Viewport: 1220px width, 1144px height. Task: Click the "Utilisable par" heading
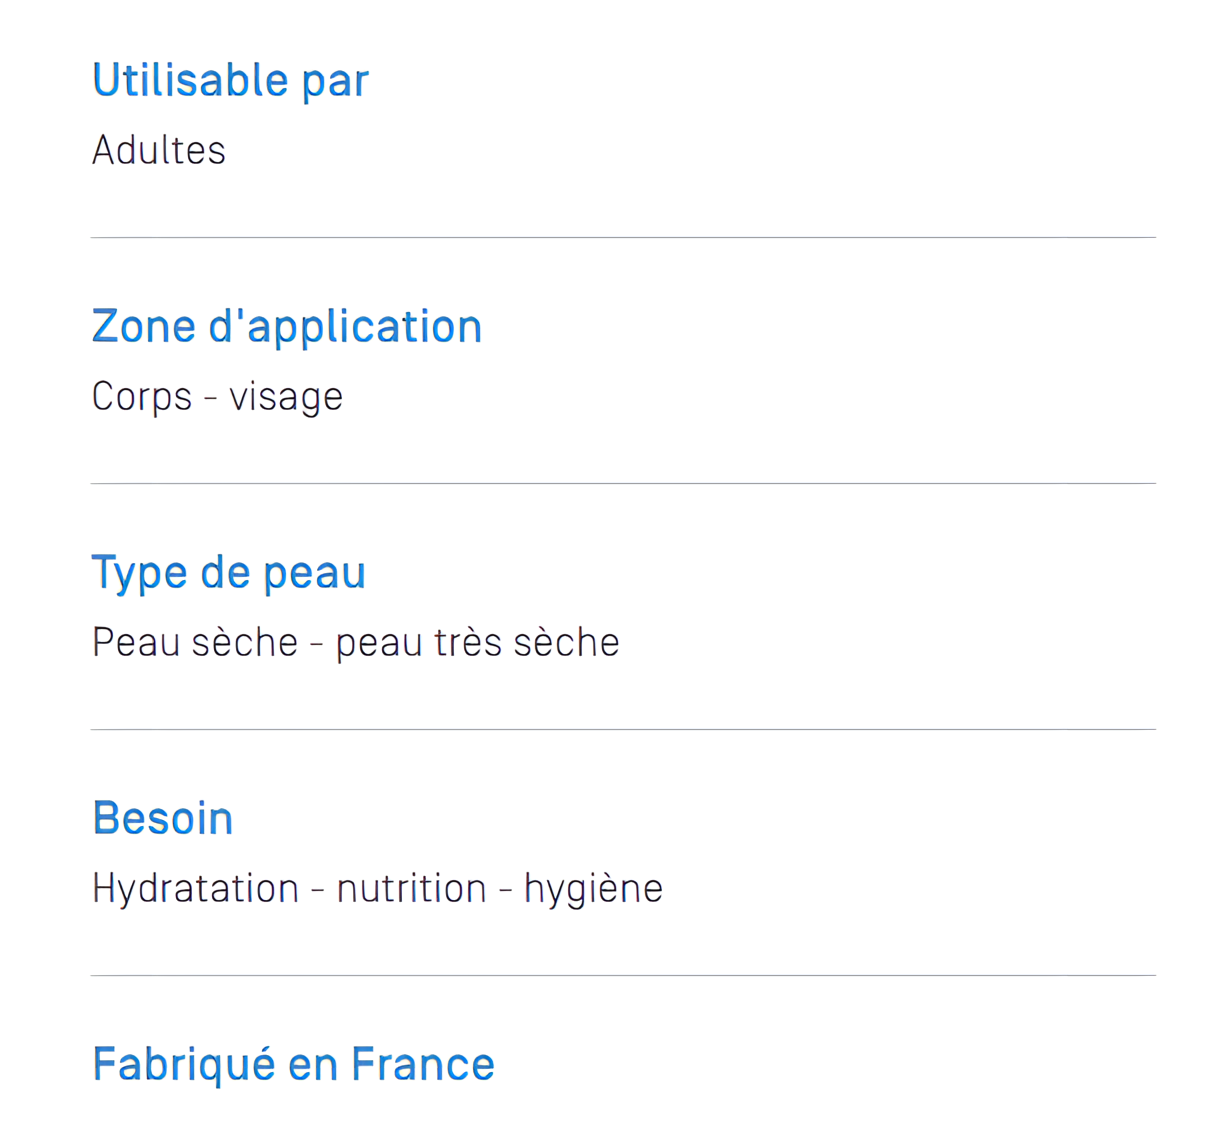click(x=230, y=81)
